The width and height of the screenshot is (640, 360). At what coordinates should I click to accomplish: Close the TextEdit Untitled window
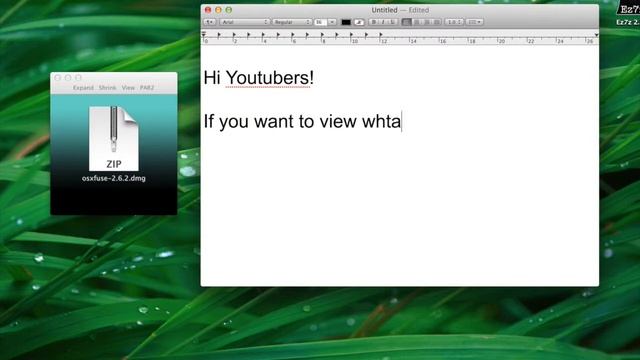(208, 10)
